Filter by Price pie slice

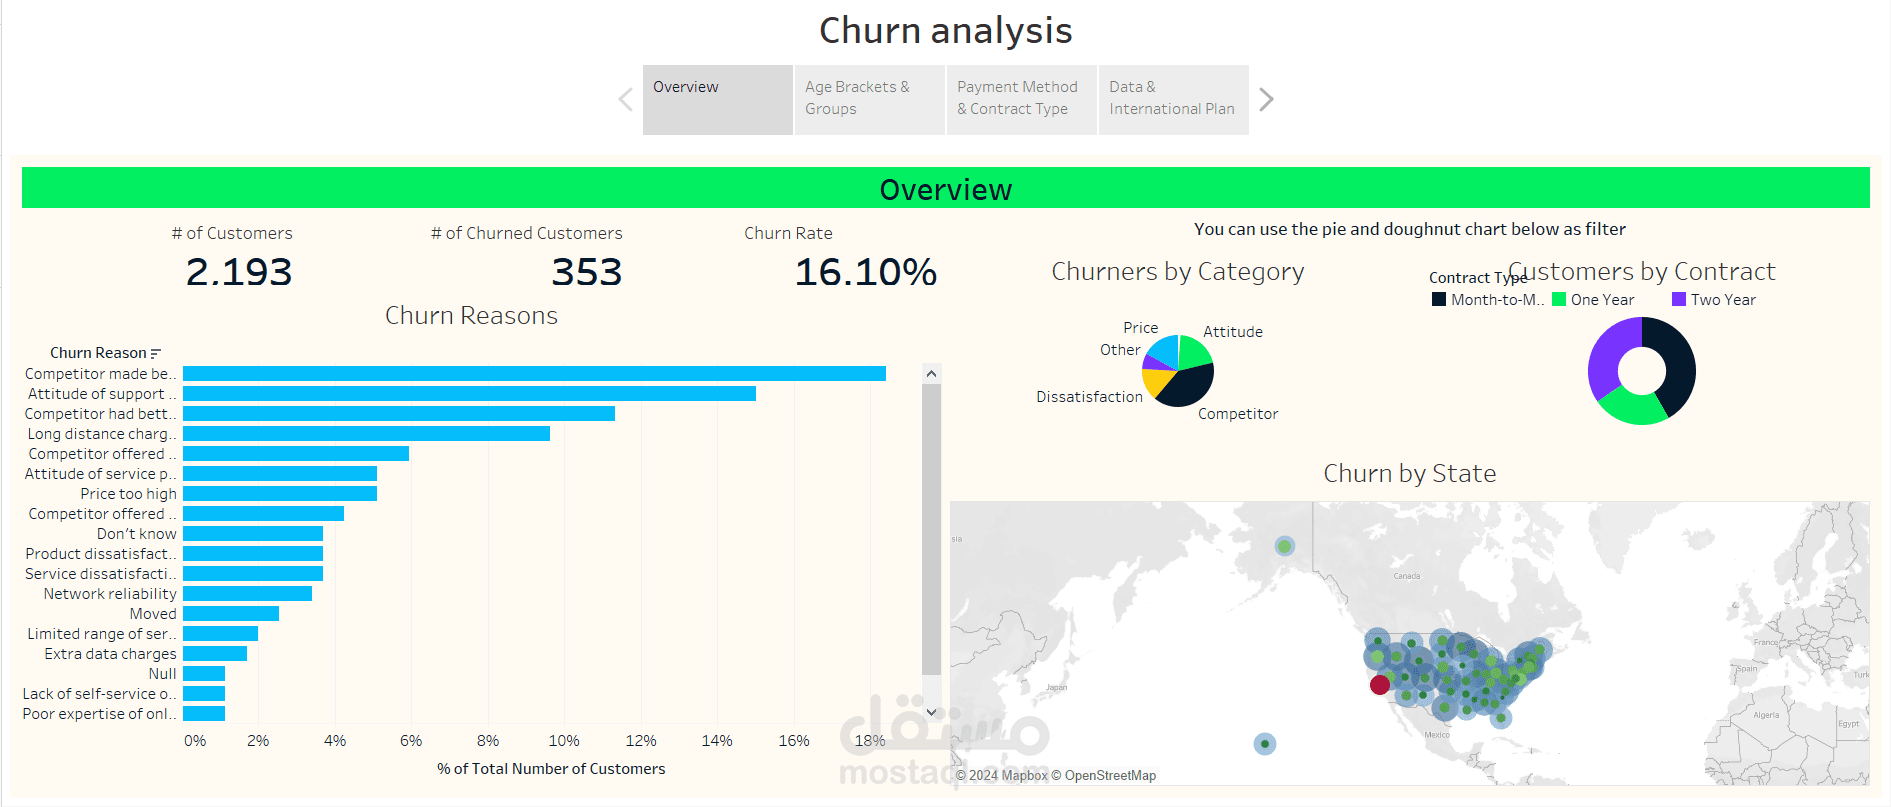1165,350
